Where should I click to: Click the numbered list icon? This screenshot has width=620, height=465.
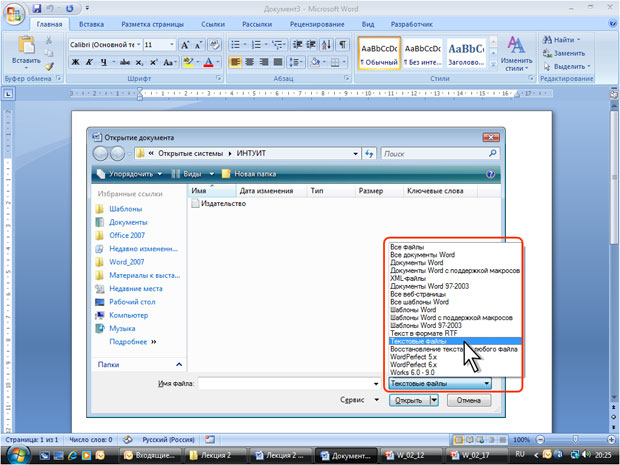click(256, 45)
